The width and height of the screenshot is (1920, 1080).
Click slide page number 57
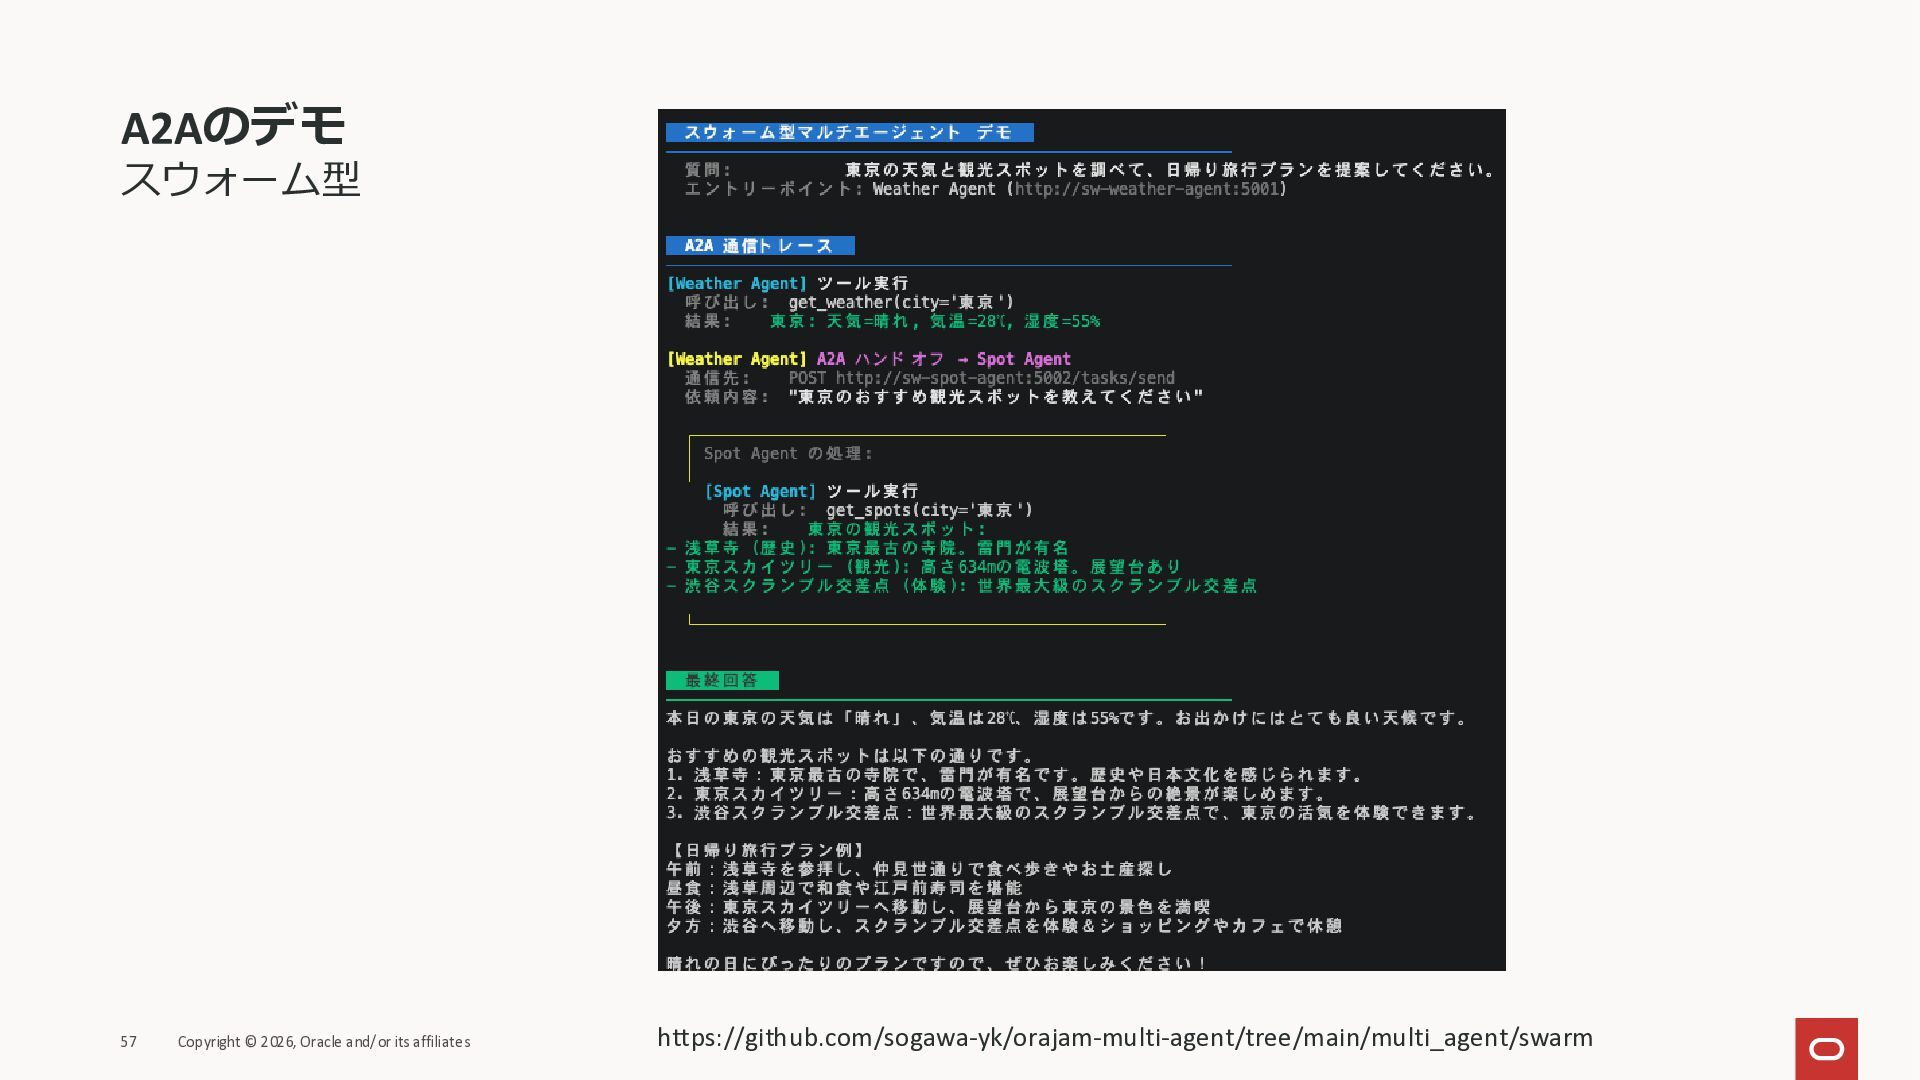129,1042
